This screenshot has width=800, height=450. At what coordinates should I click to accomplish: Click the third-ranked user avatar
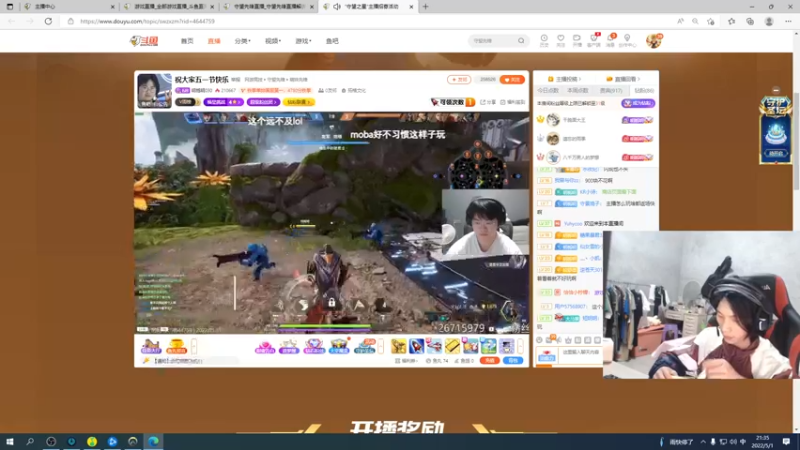553,157
